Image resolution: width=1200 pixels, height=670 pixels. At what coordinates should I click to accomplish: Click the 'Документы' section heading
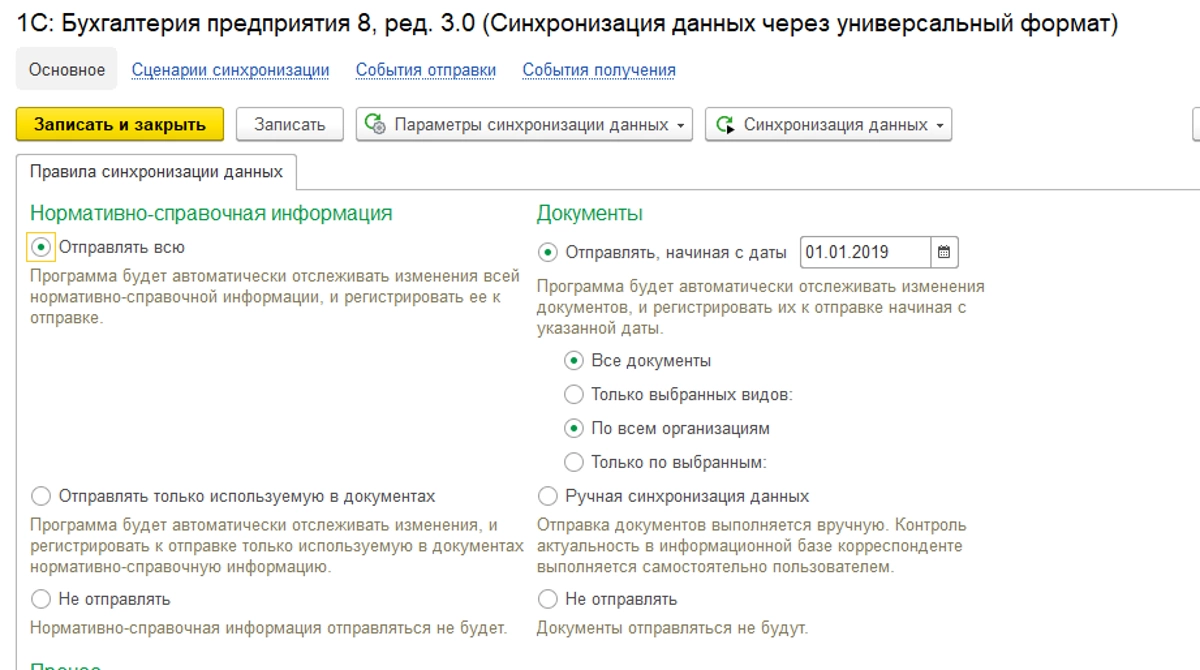pos(590,213)
